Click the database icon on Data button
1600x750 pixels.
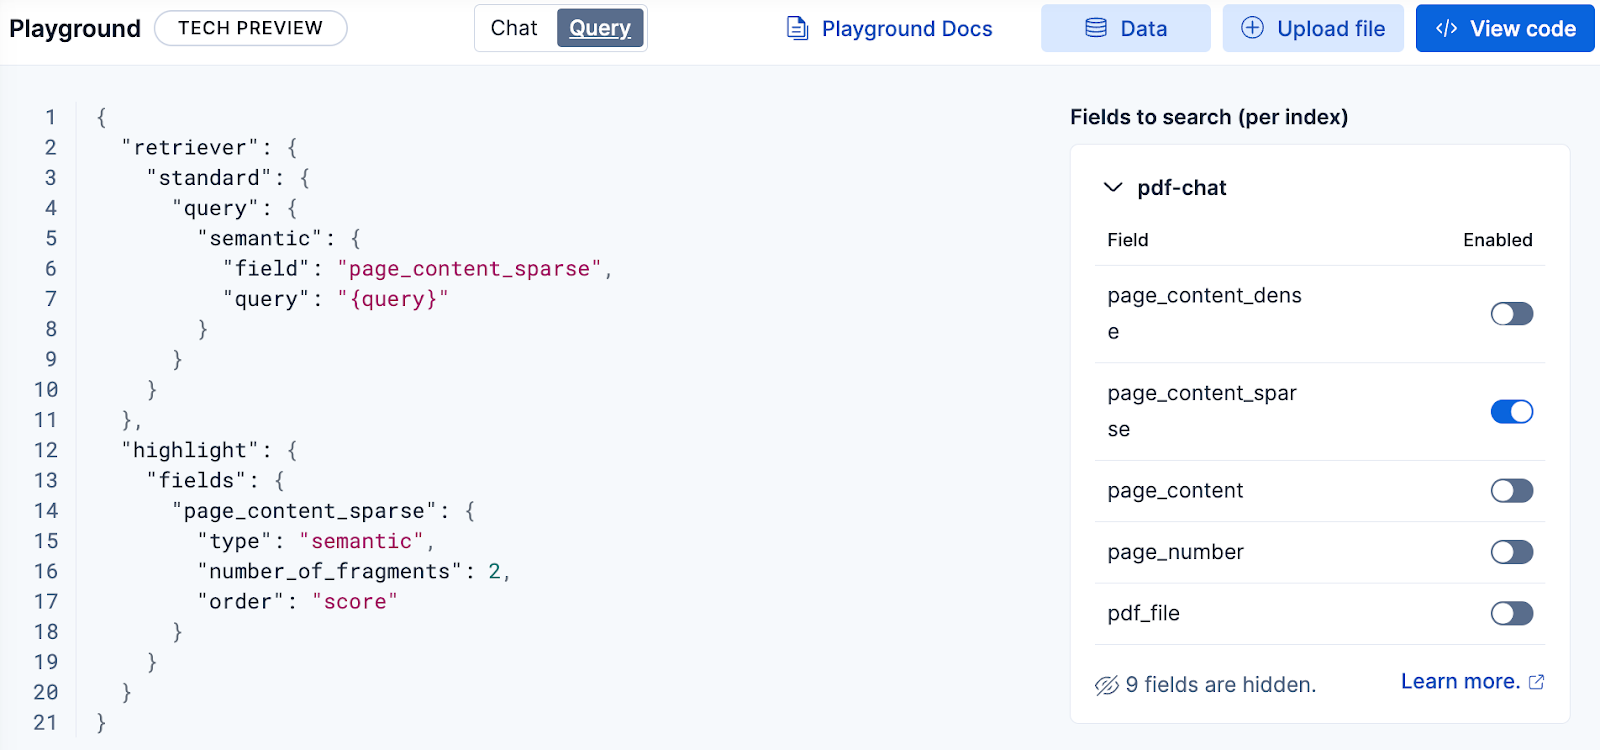click(1096, 28)
